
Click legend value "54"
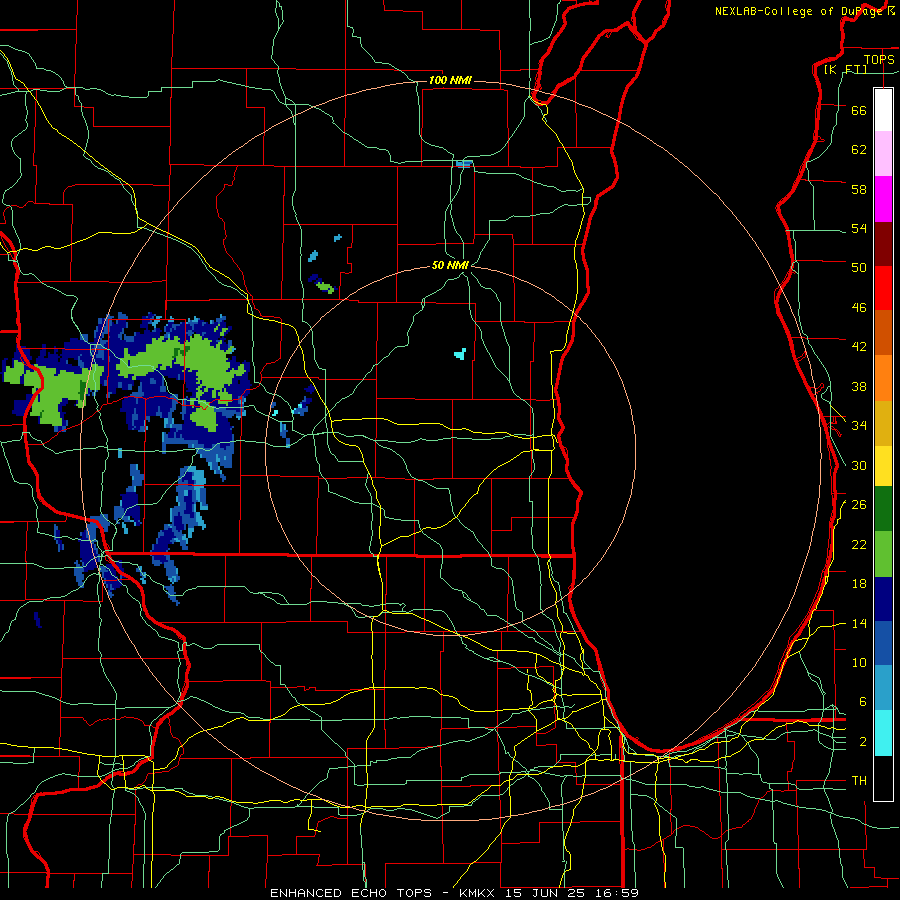click(x=859, y=228)
